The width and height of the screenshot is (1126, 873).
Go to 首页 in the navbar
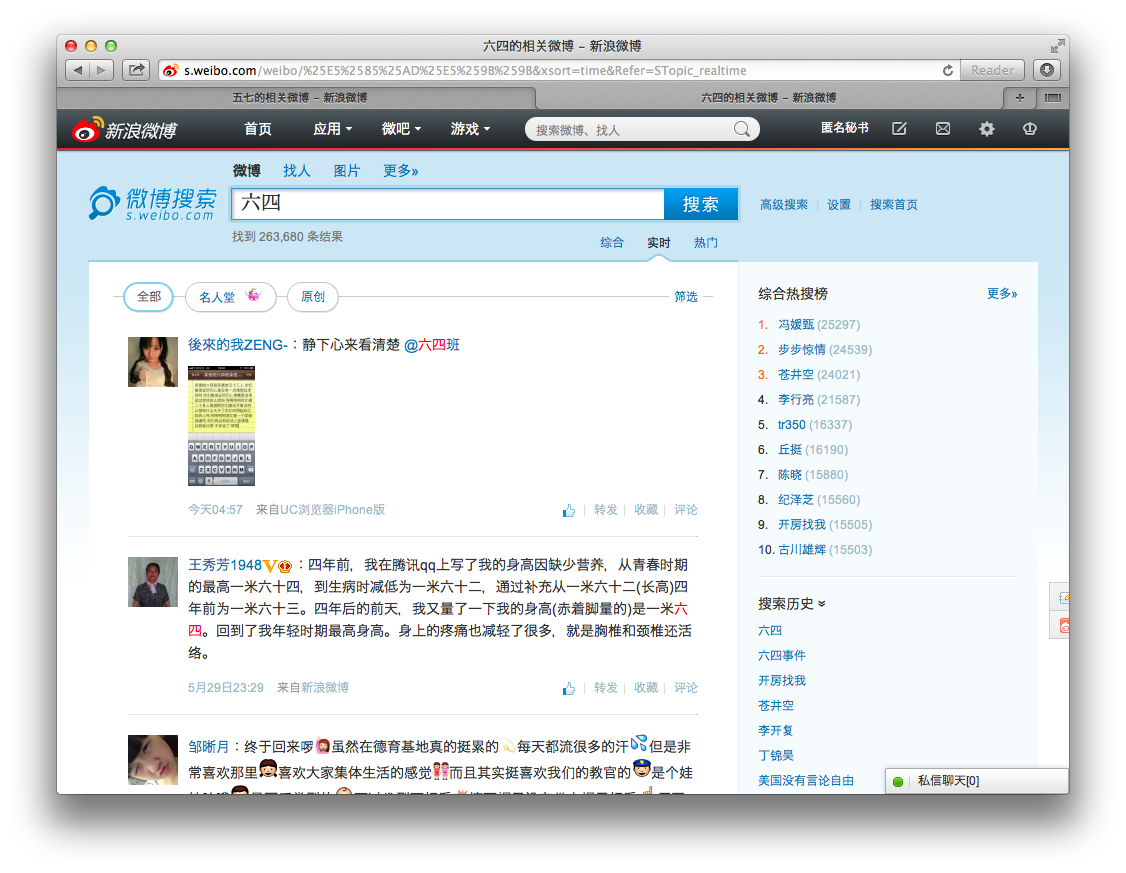tap(258, 129)
